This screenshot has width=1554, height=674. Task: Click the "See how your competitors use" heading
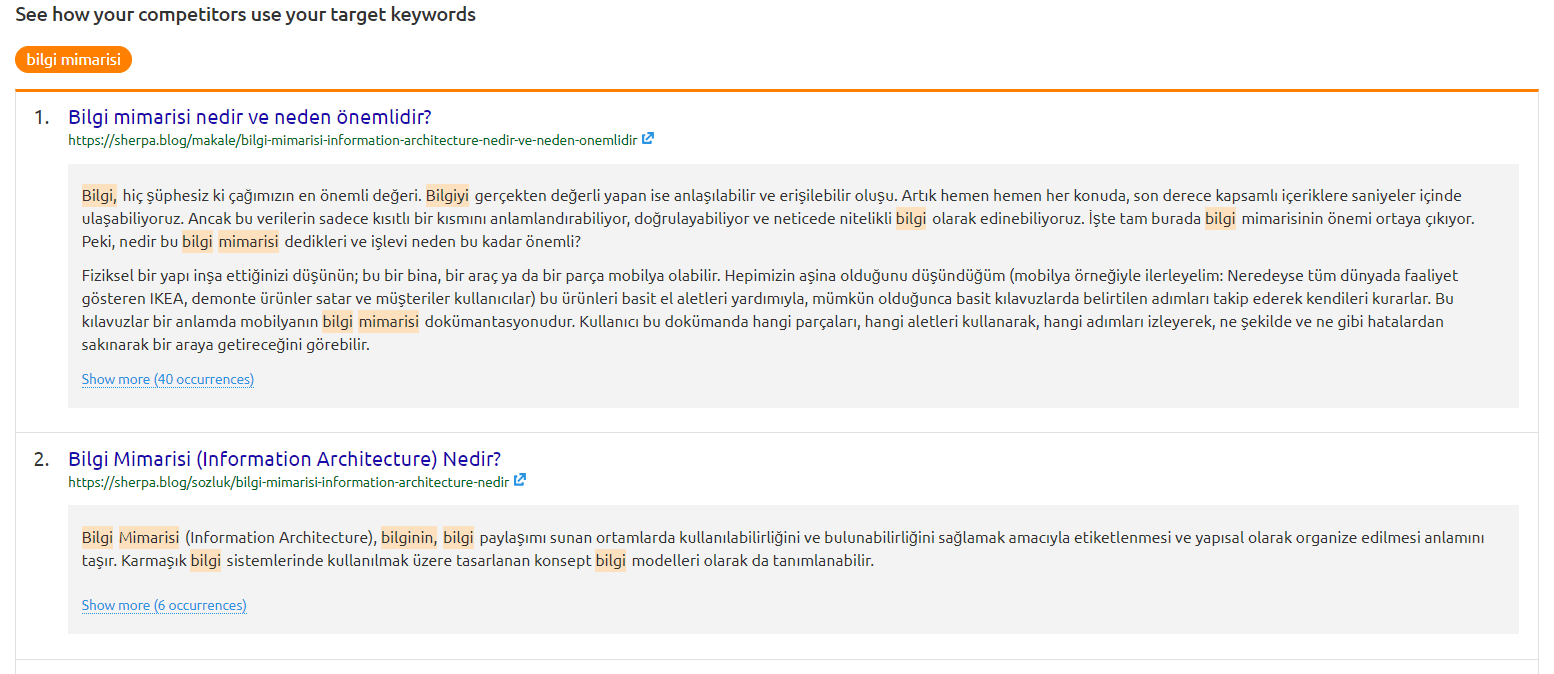[245, 15]
